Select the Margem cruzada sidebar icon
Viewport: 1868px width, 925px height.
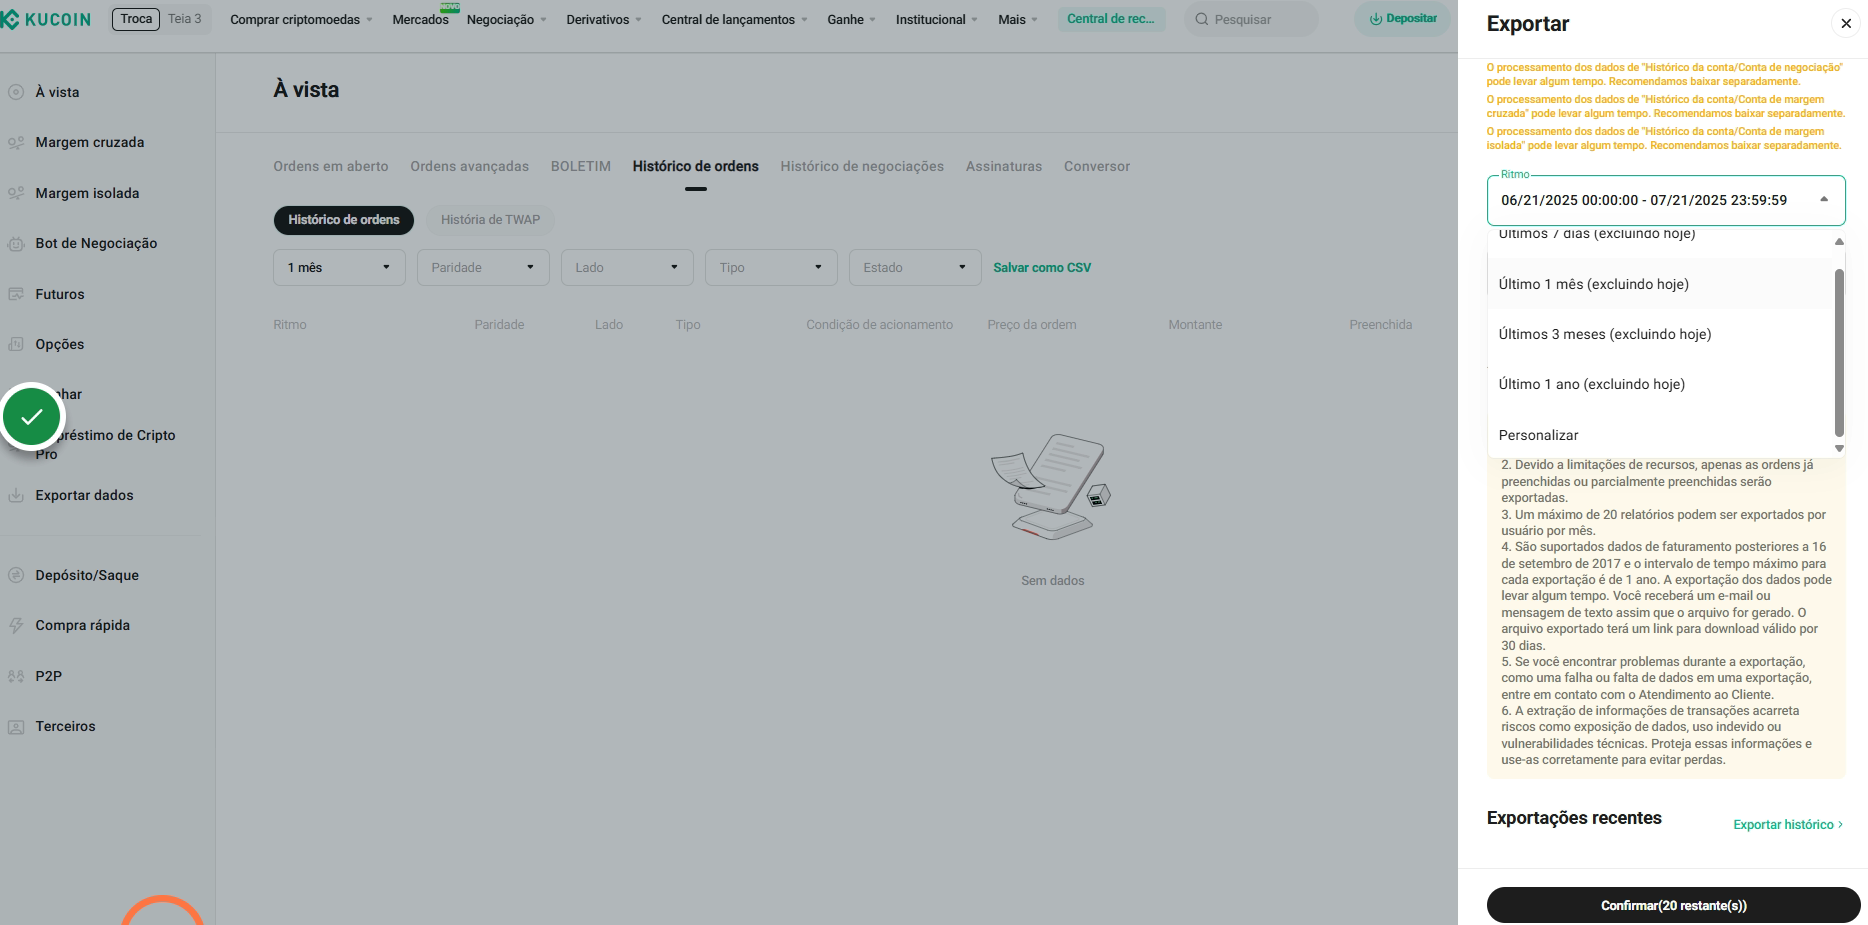pos(16,143)
